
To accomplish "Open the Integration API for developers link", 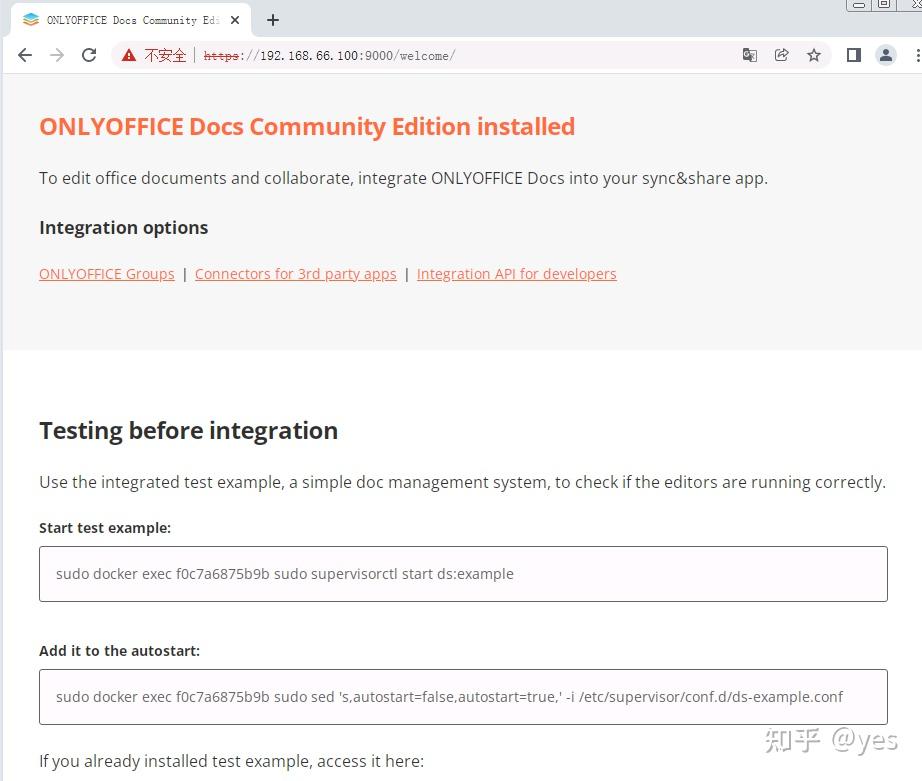I will [516, 273].
